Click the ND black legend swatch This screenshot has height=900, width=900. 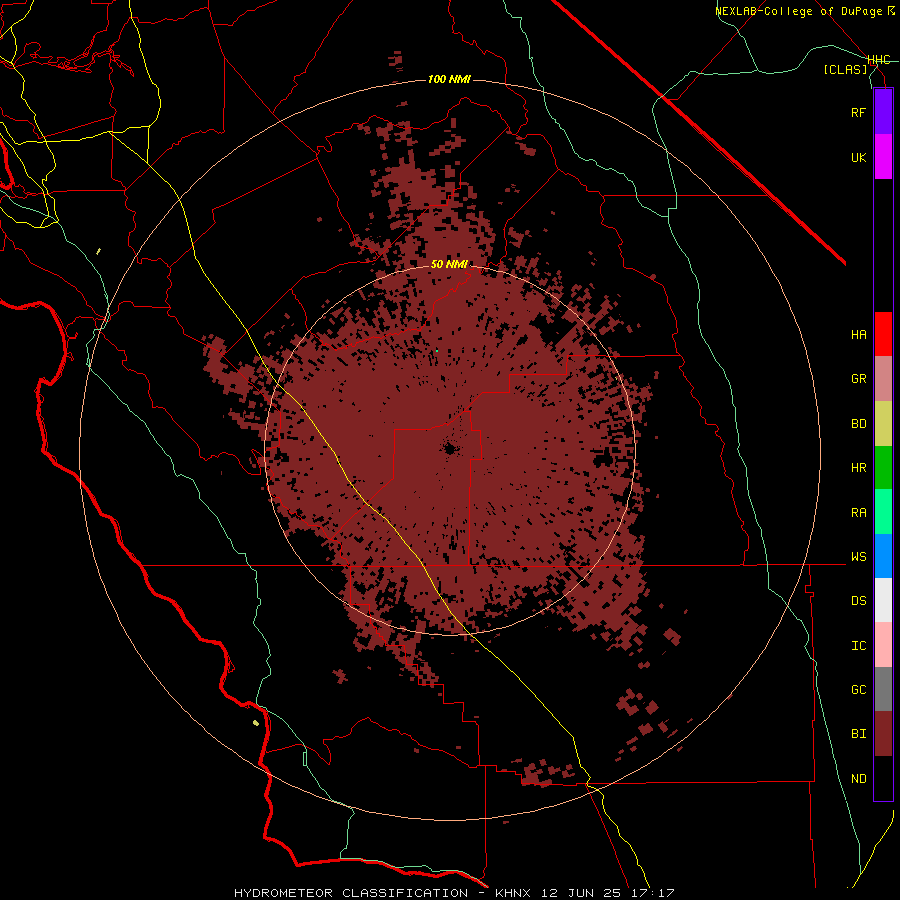pyautogui.click(x=883, y=778)
